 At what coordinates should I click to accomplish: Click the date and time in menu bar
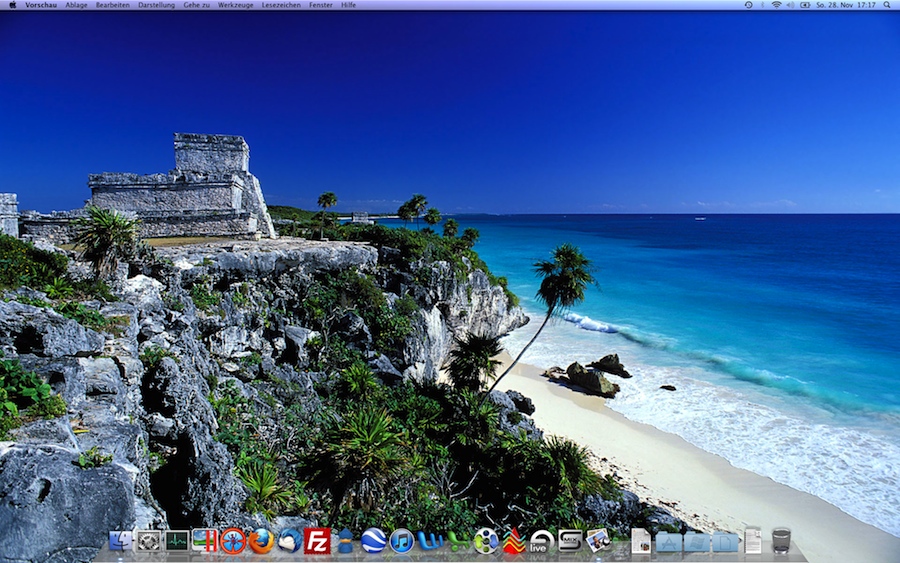click(846, 5)
